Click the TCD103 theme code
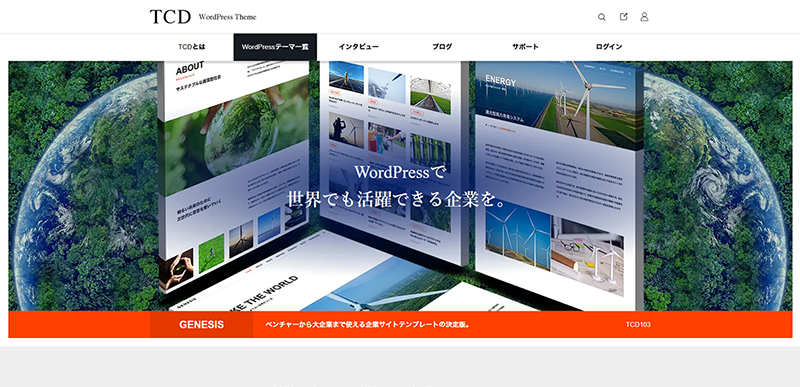800x387 pixels. [x=638, y=325]
